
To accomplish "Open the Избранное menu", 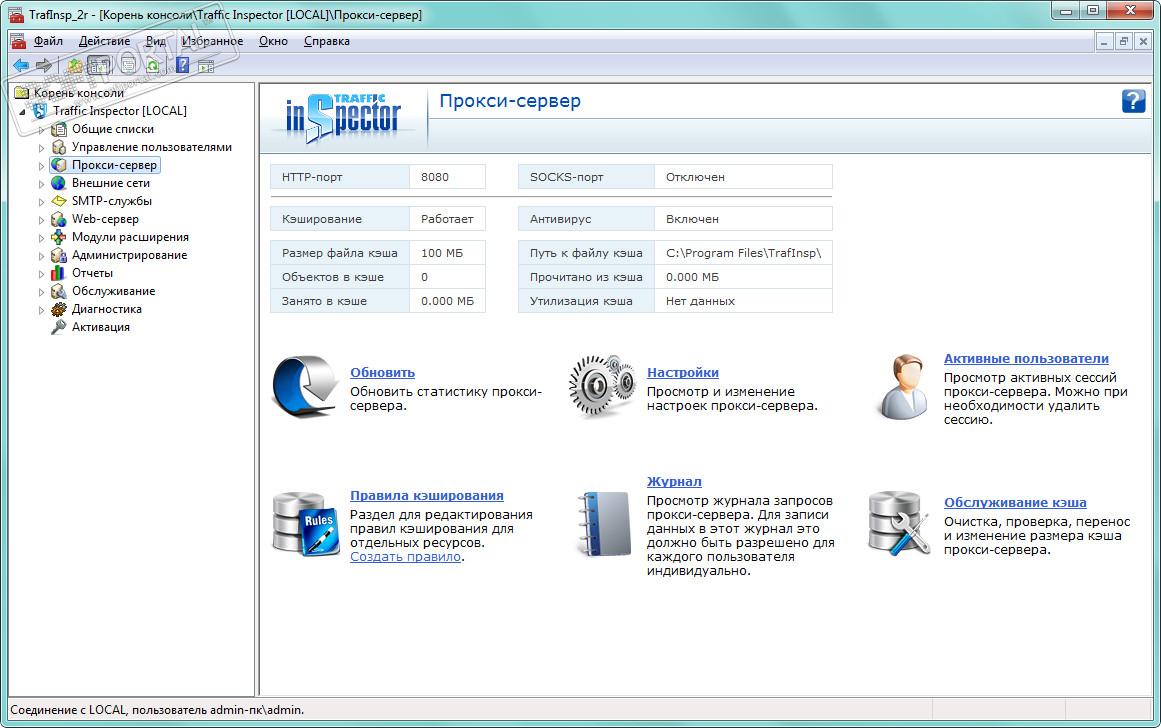I will click(213, 41).
